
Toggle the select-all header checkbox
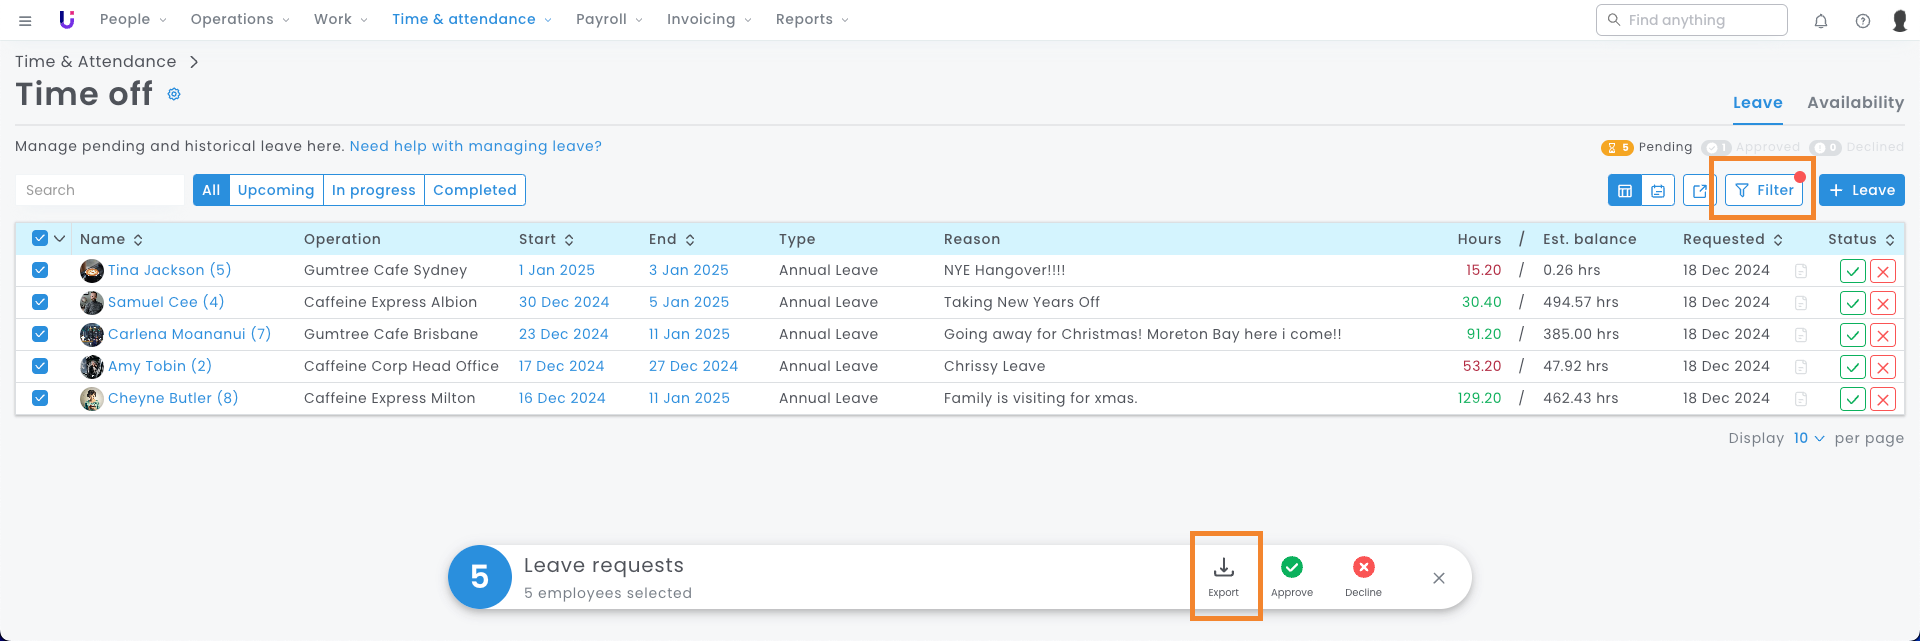pyautogui.click(x=40, y=239)
